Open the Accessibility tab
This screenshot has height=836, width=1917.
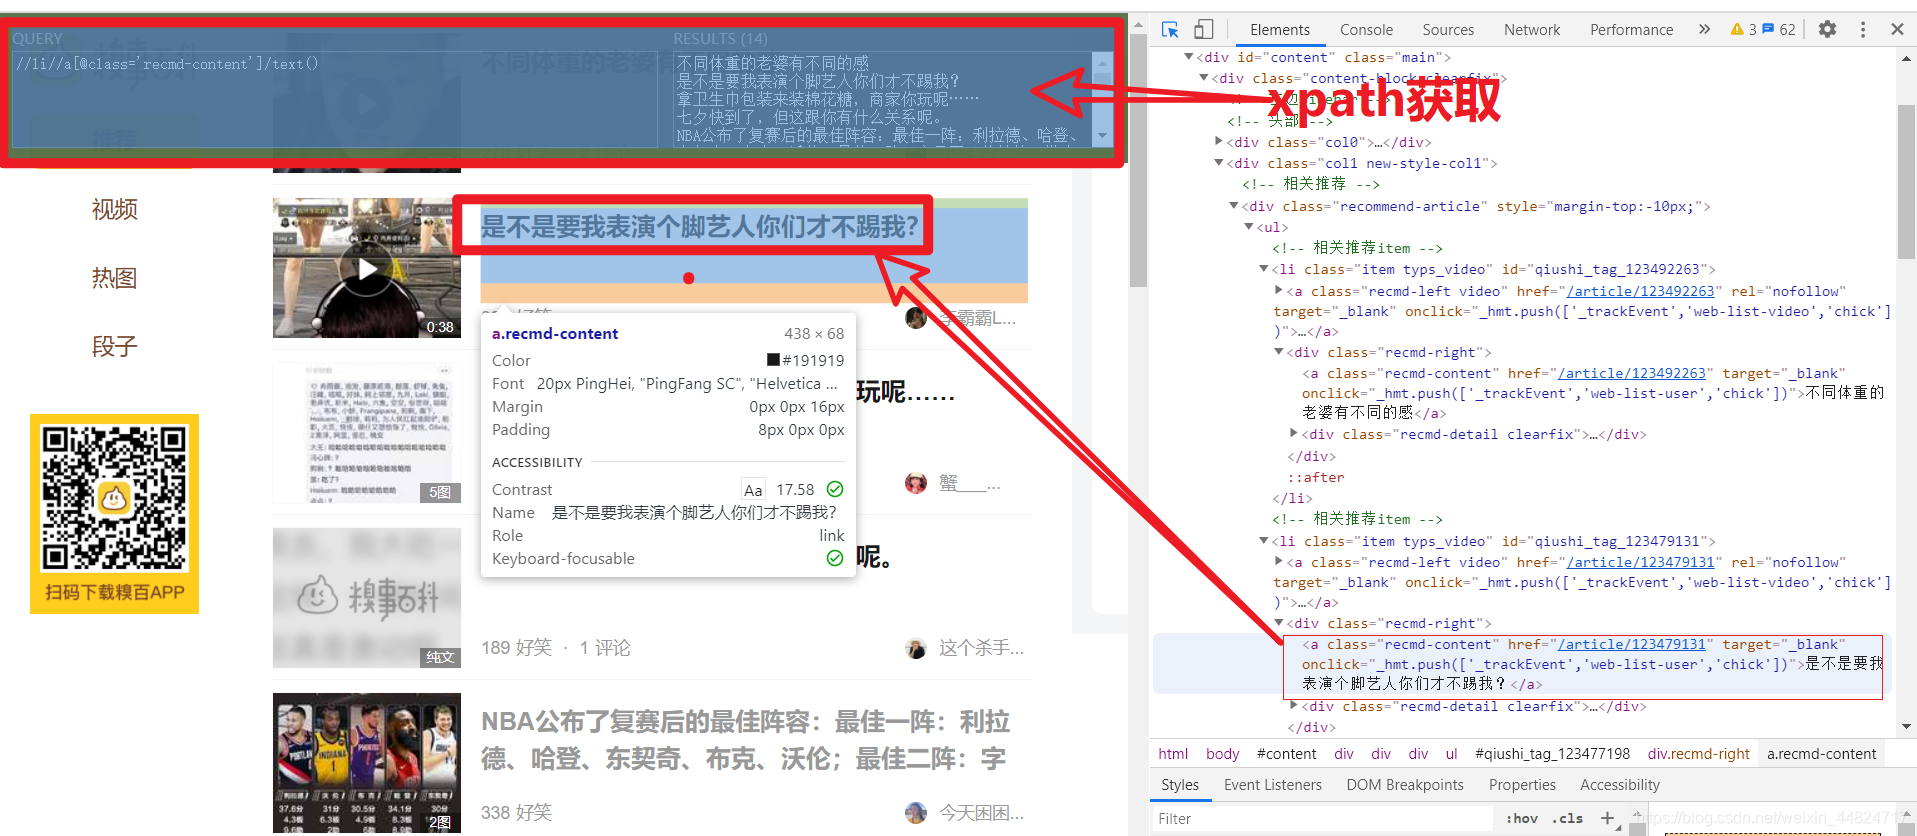(x=1619, y=785)
